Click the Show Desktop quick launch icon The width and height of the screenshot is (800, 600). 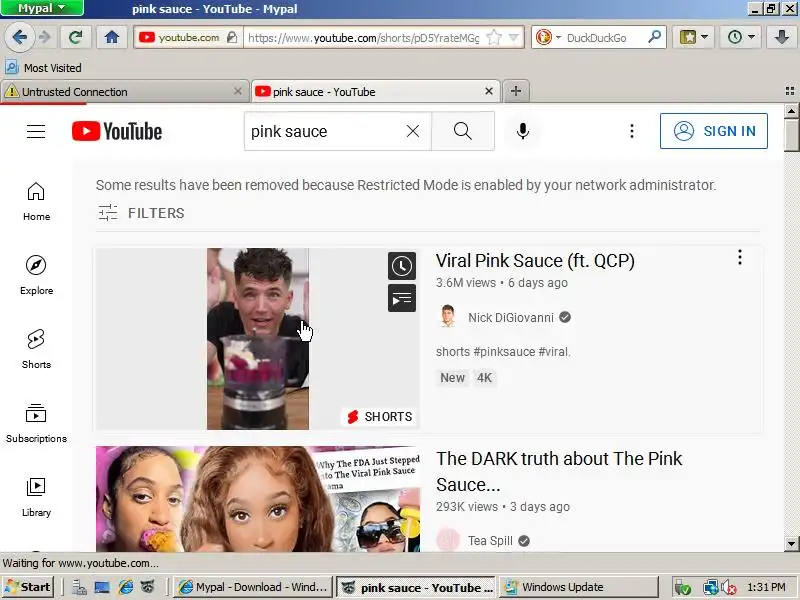(x=102, y=587)
